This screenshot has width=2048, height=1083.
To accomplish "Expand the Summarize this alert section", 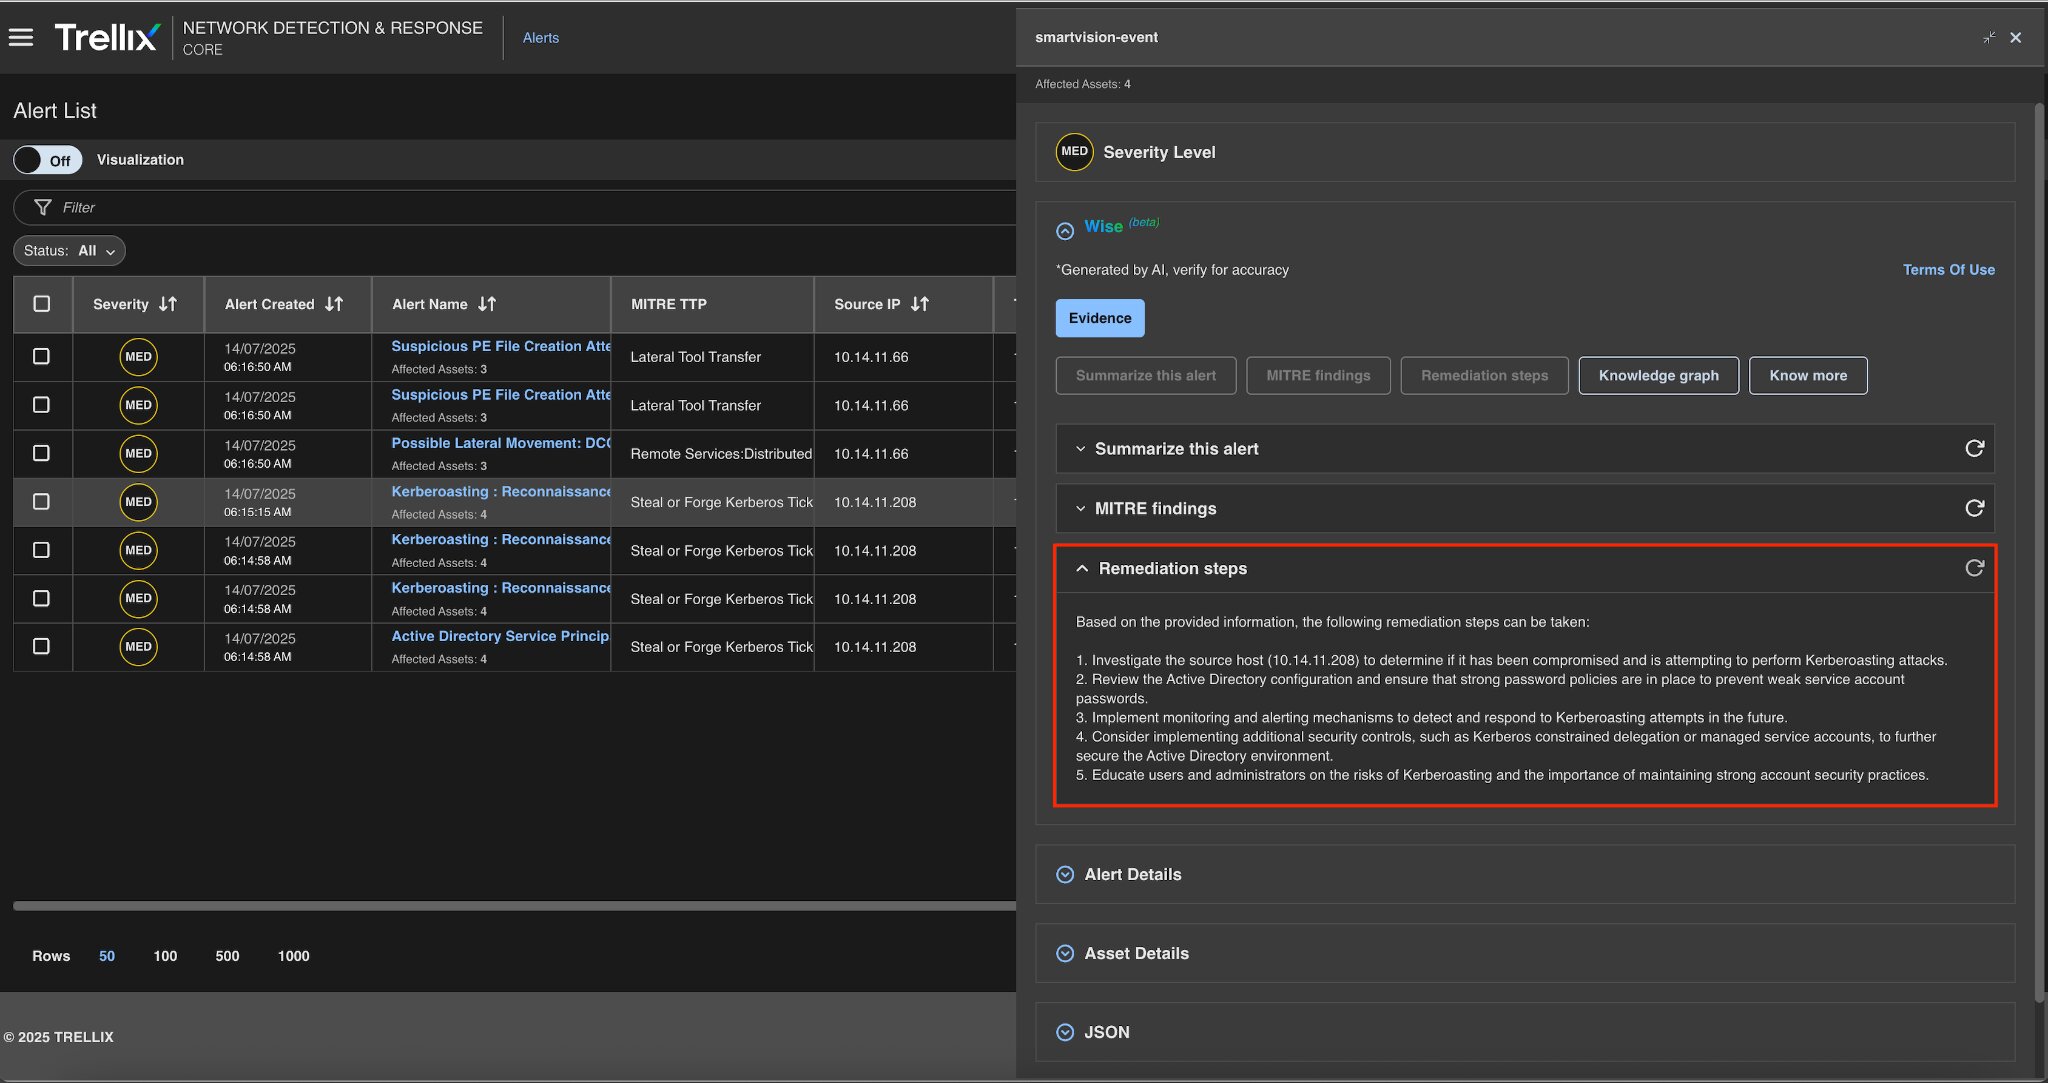I will 1080,449.
